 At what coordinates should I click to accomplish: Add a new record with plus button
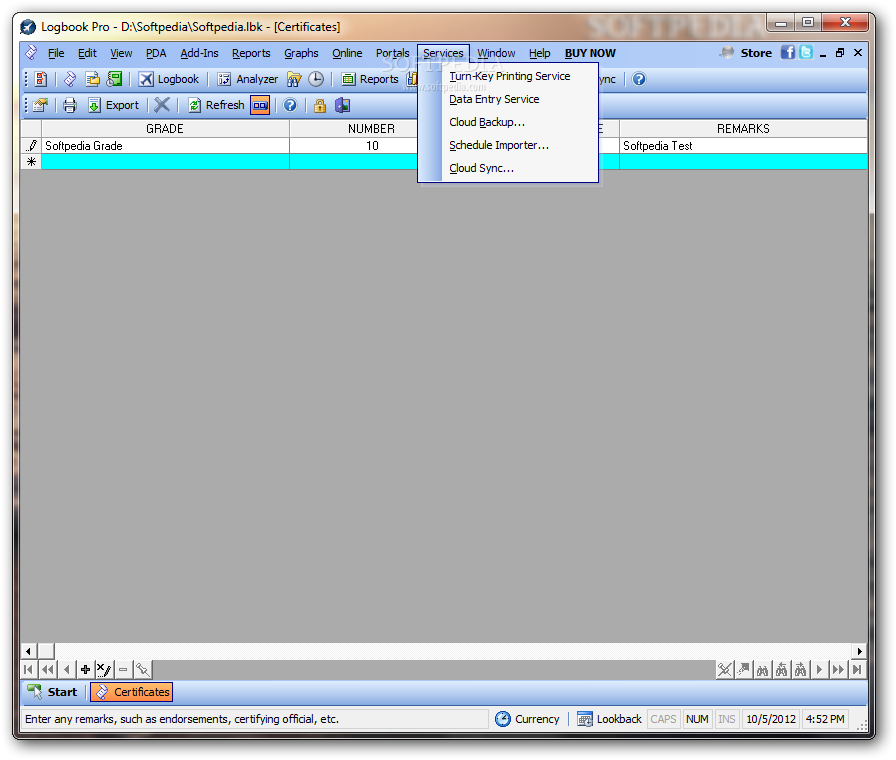click(85, 669)
